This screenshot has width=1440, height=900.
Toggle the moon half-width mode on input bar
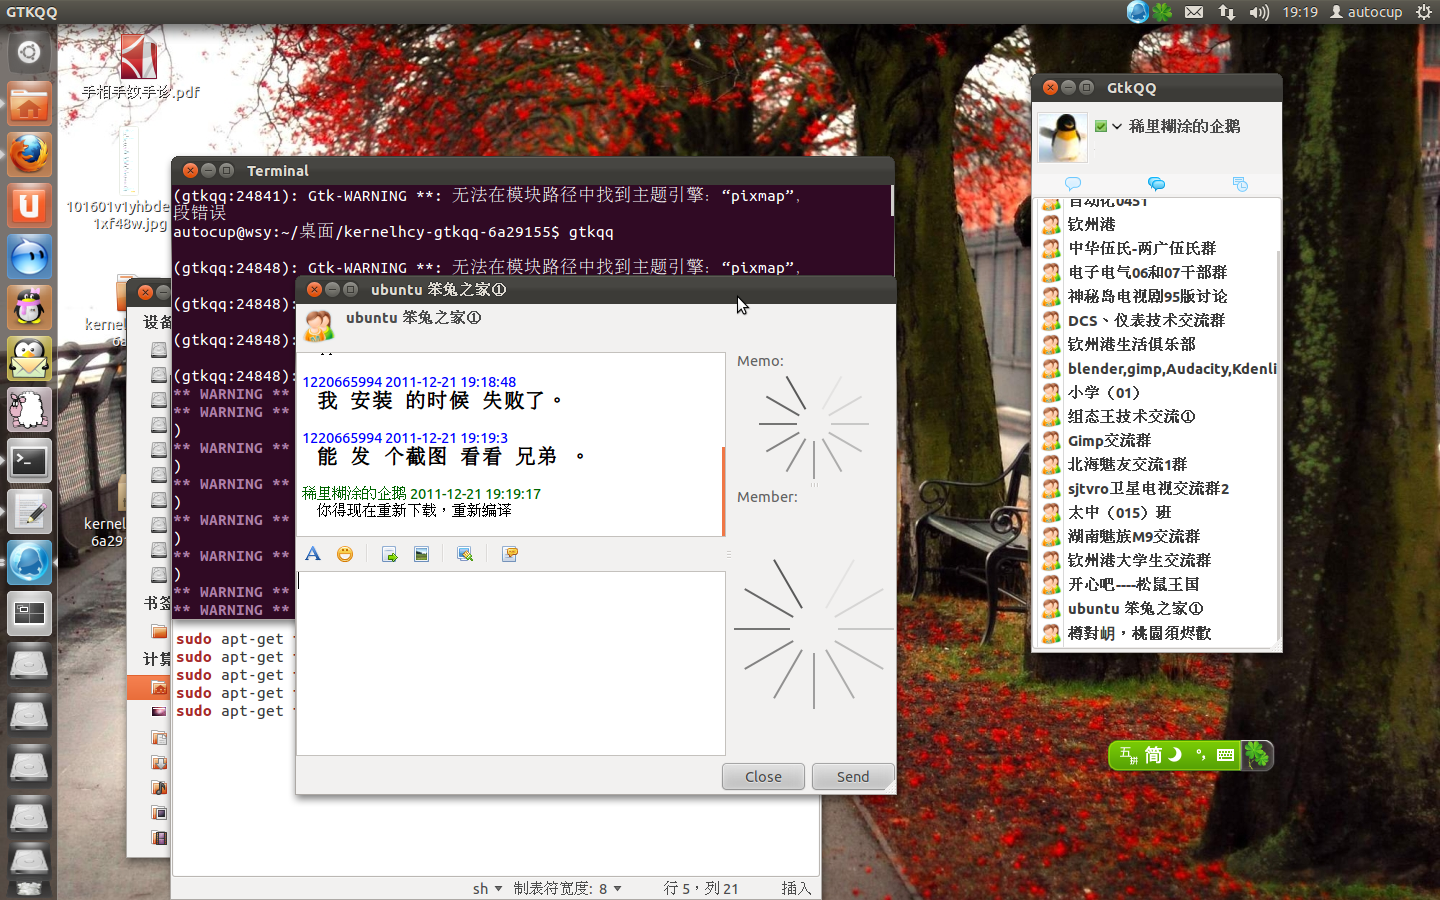[1176, 755]
